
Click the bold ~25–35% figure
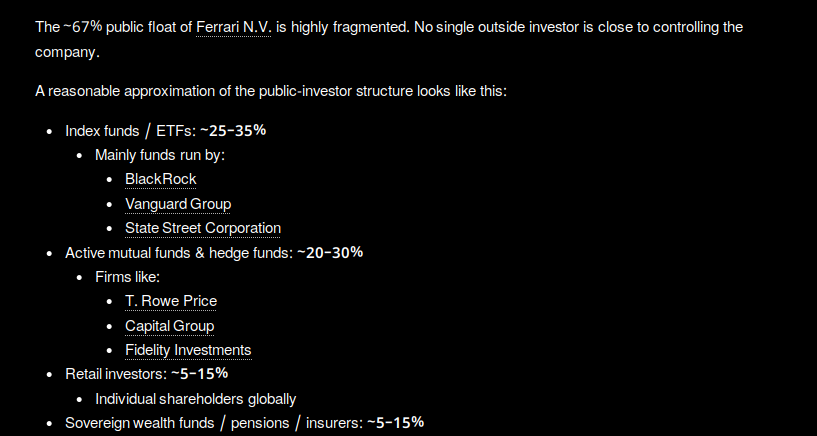pyautogui.click(x=233, y=131)
